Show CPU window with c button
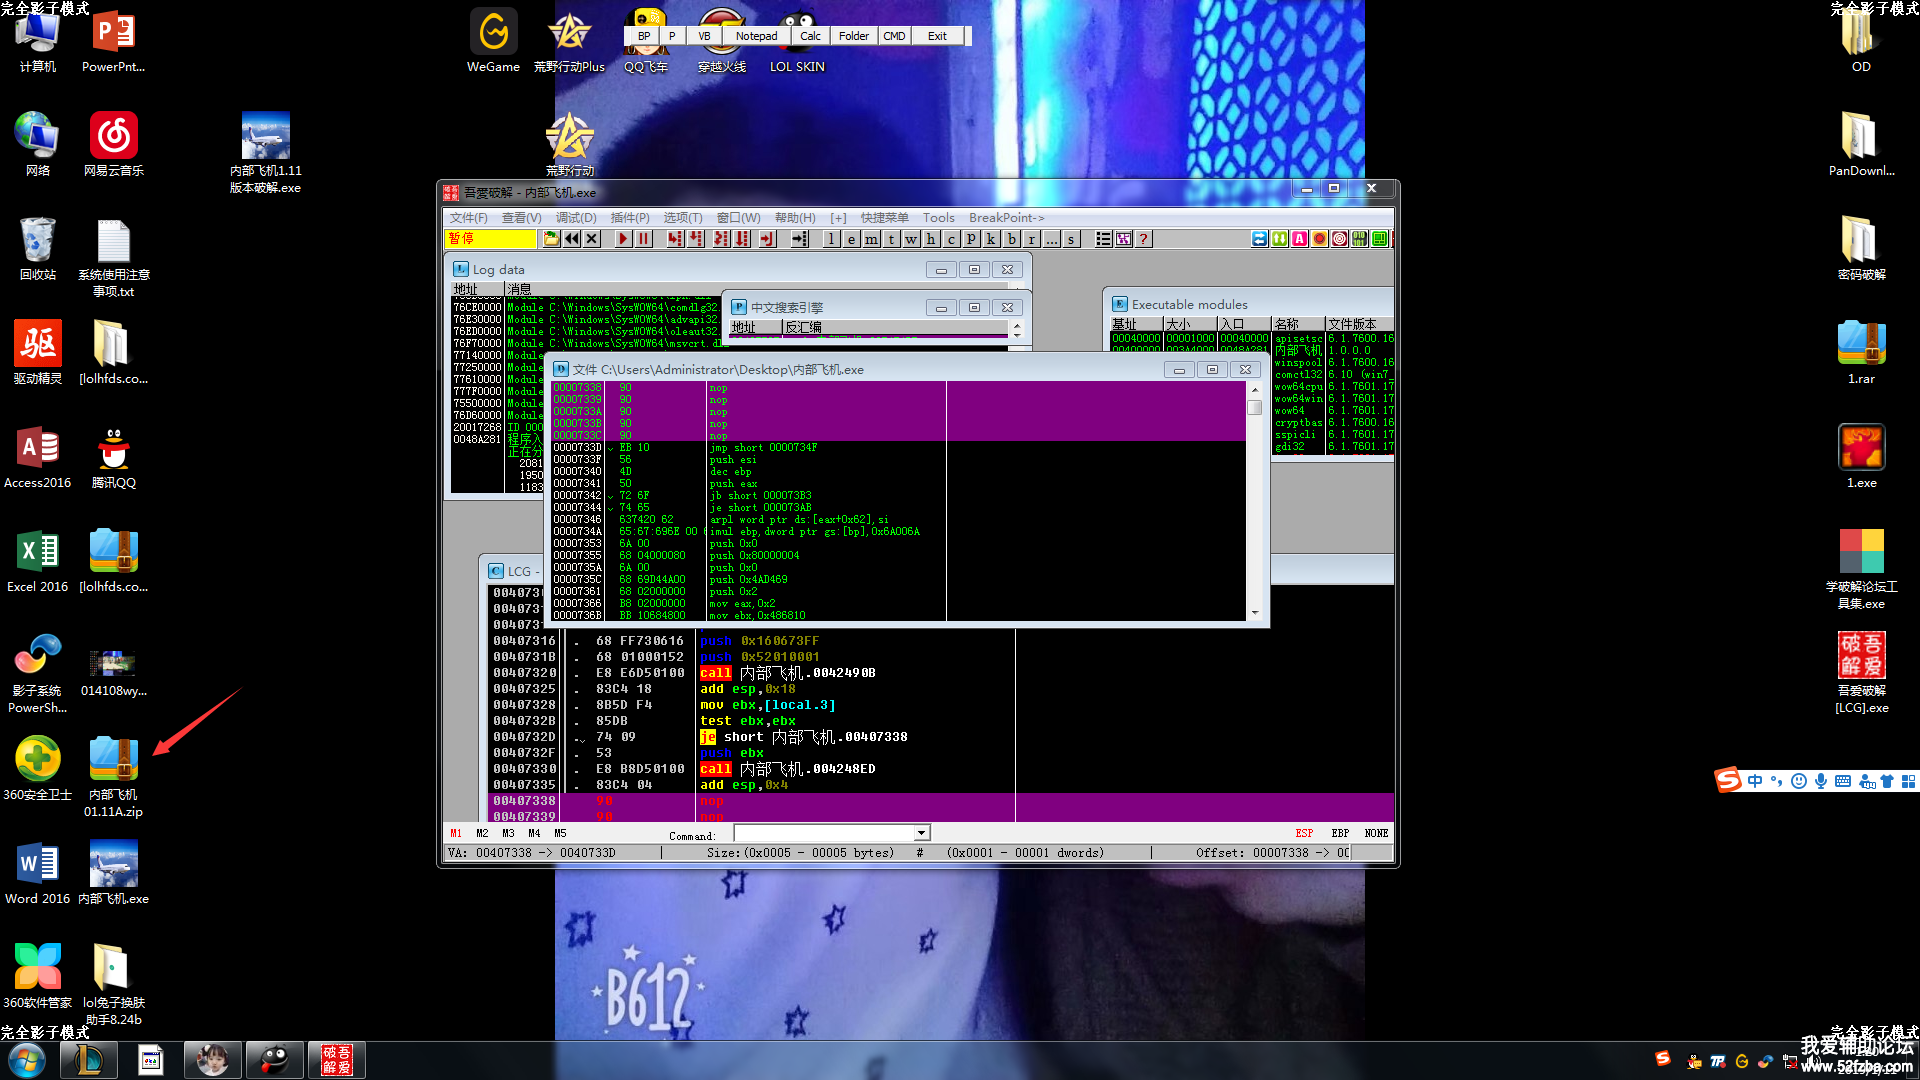The width and height of the screenshot is (1920, 1080). pyautogui.click(x=951, y=239)
